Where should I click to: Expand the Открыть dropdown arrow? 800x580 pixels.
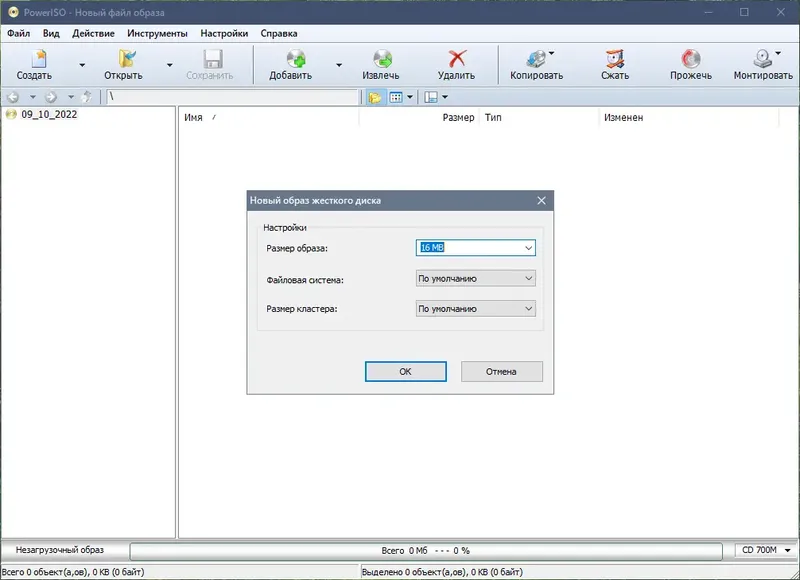pyautogui.click(x=169, y=65)
